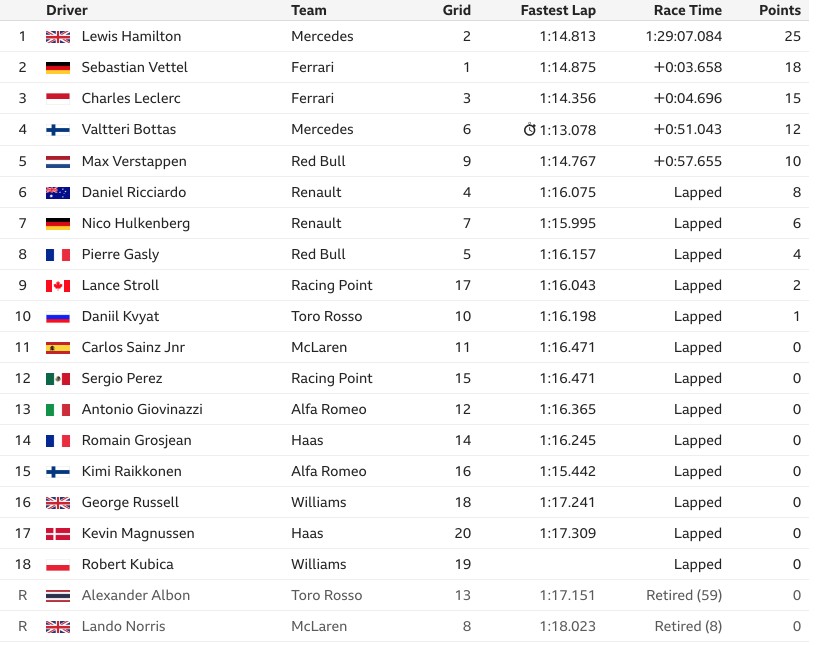Click the Danish flag beside Kevin Magnussen
The height and width of the screenshot is (645, 816).
[x=58, y=534]
